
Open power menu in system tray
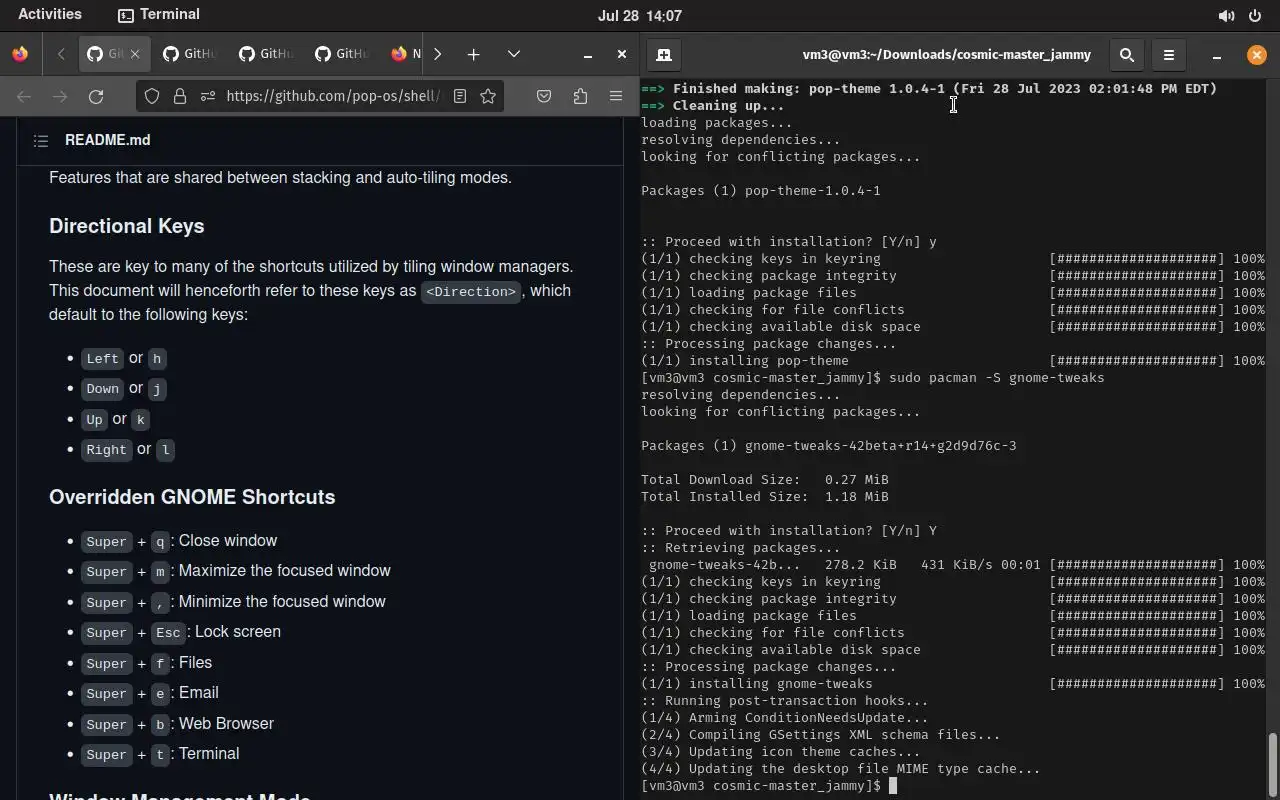click(x=1255, y=16)
